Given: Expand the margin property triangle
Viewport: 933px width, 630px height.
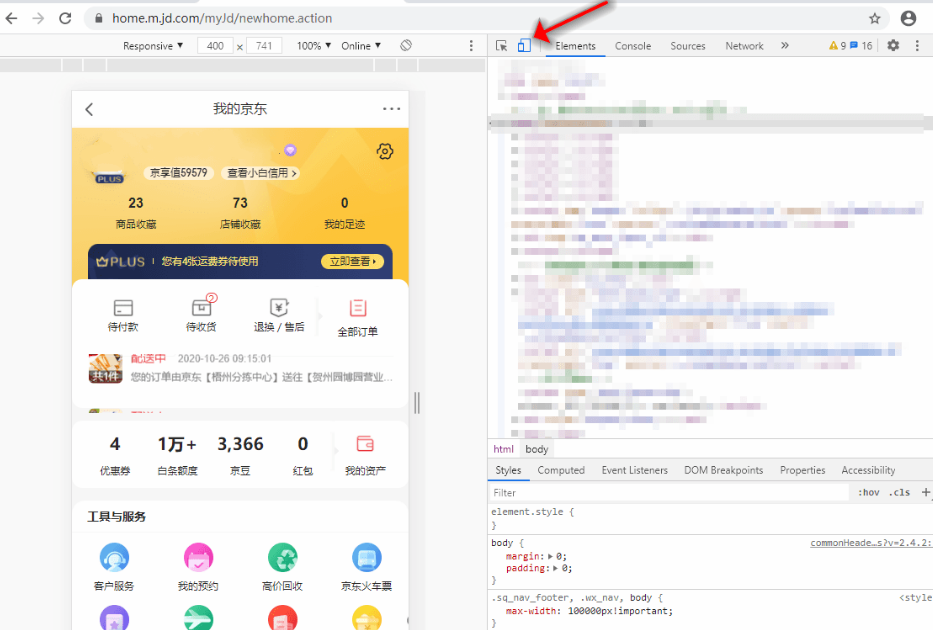Looking at the screenshot, I should [550, 556].
